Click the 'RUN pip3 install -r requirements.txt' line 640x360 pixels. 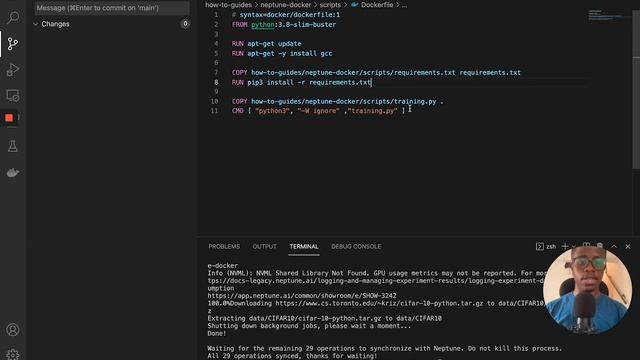click(x=301, y=82)
